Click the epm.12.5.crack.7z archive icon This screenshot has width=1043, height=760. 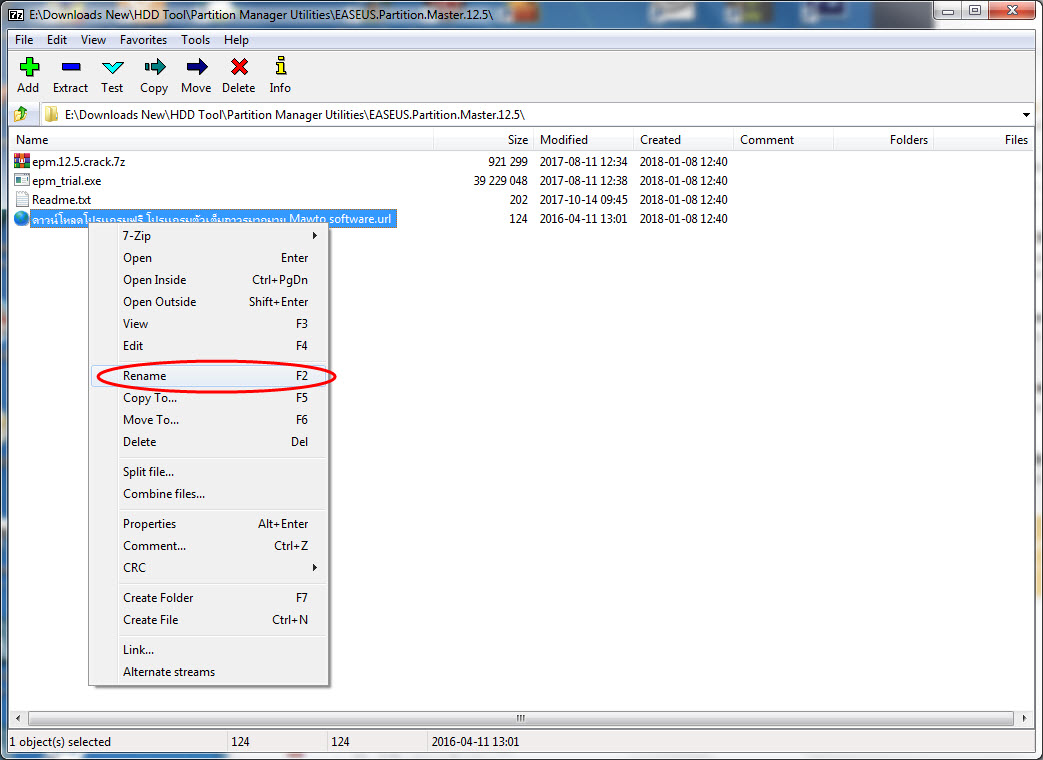21,161
